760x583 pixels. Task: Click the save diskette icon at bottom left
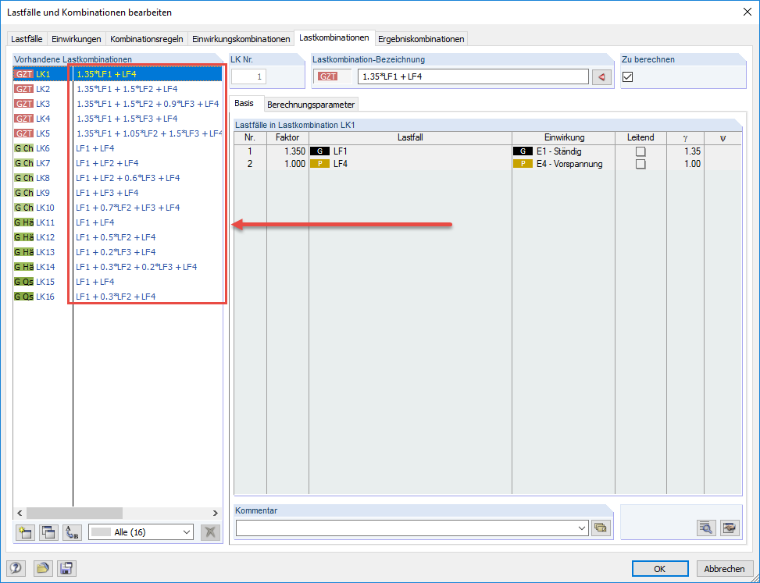pos(66,568)
